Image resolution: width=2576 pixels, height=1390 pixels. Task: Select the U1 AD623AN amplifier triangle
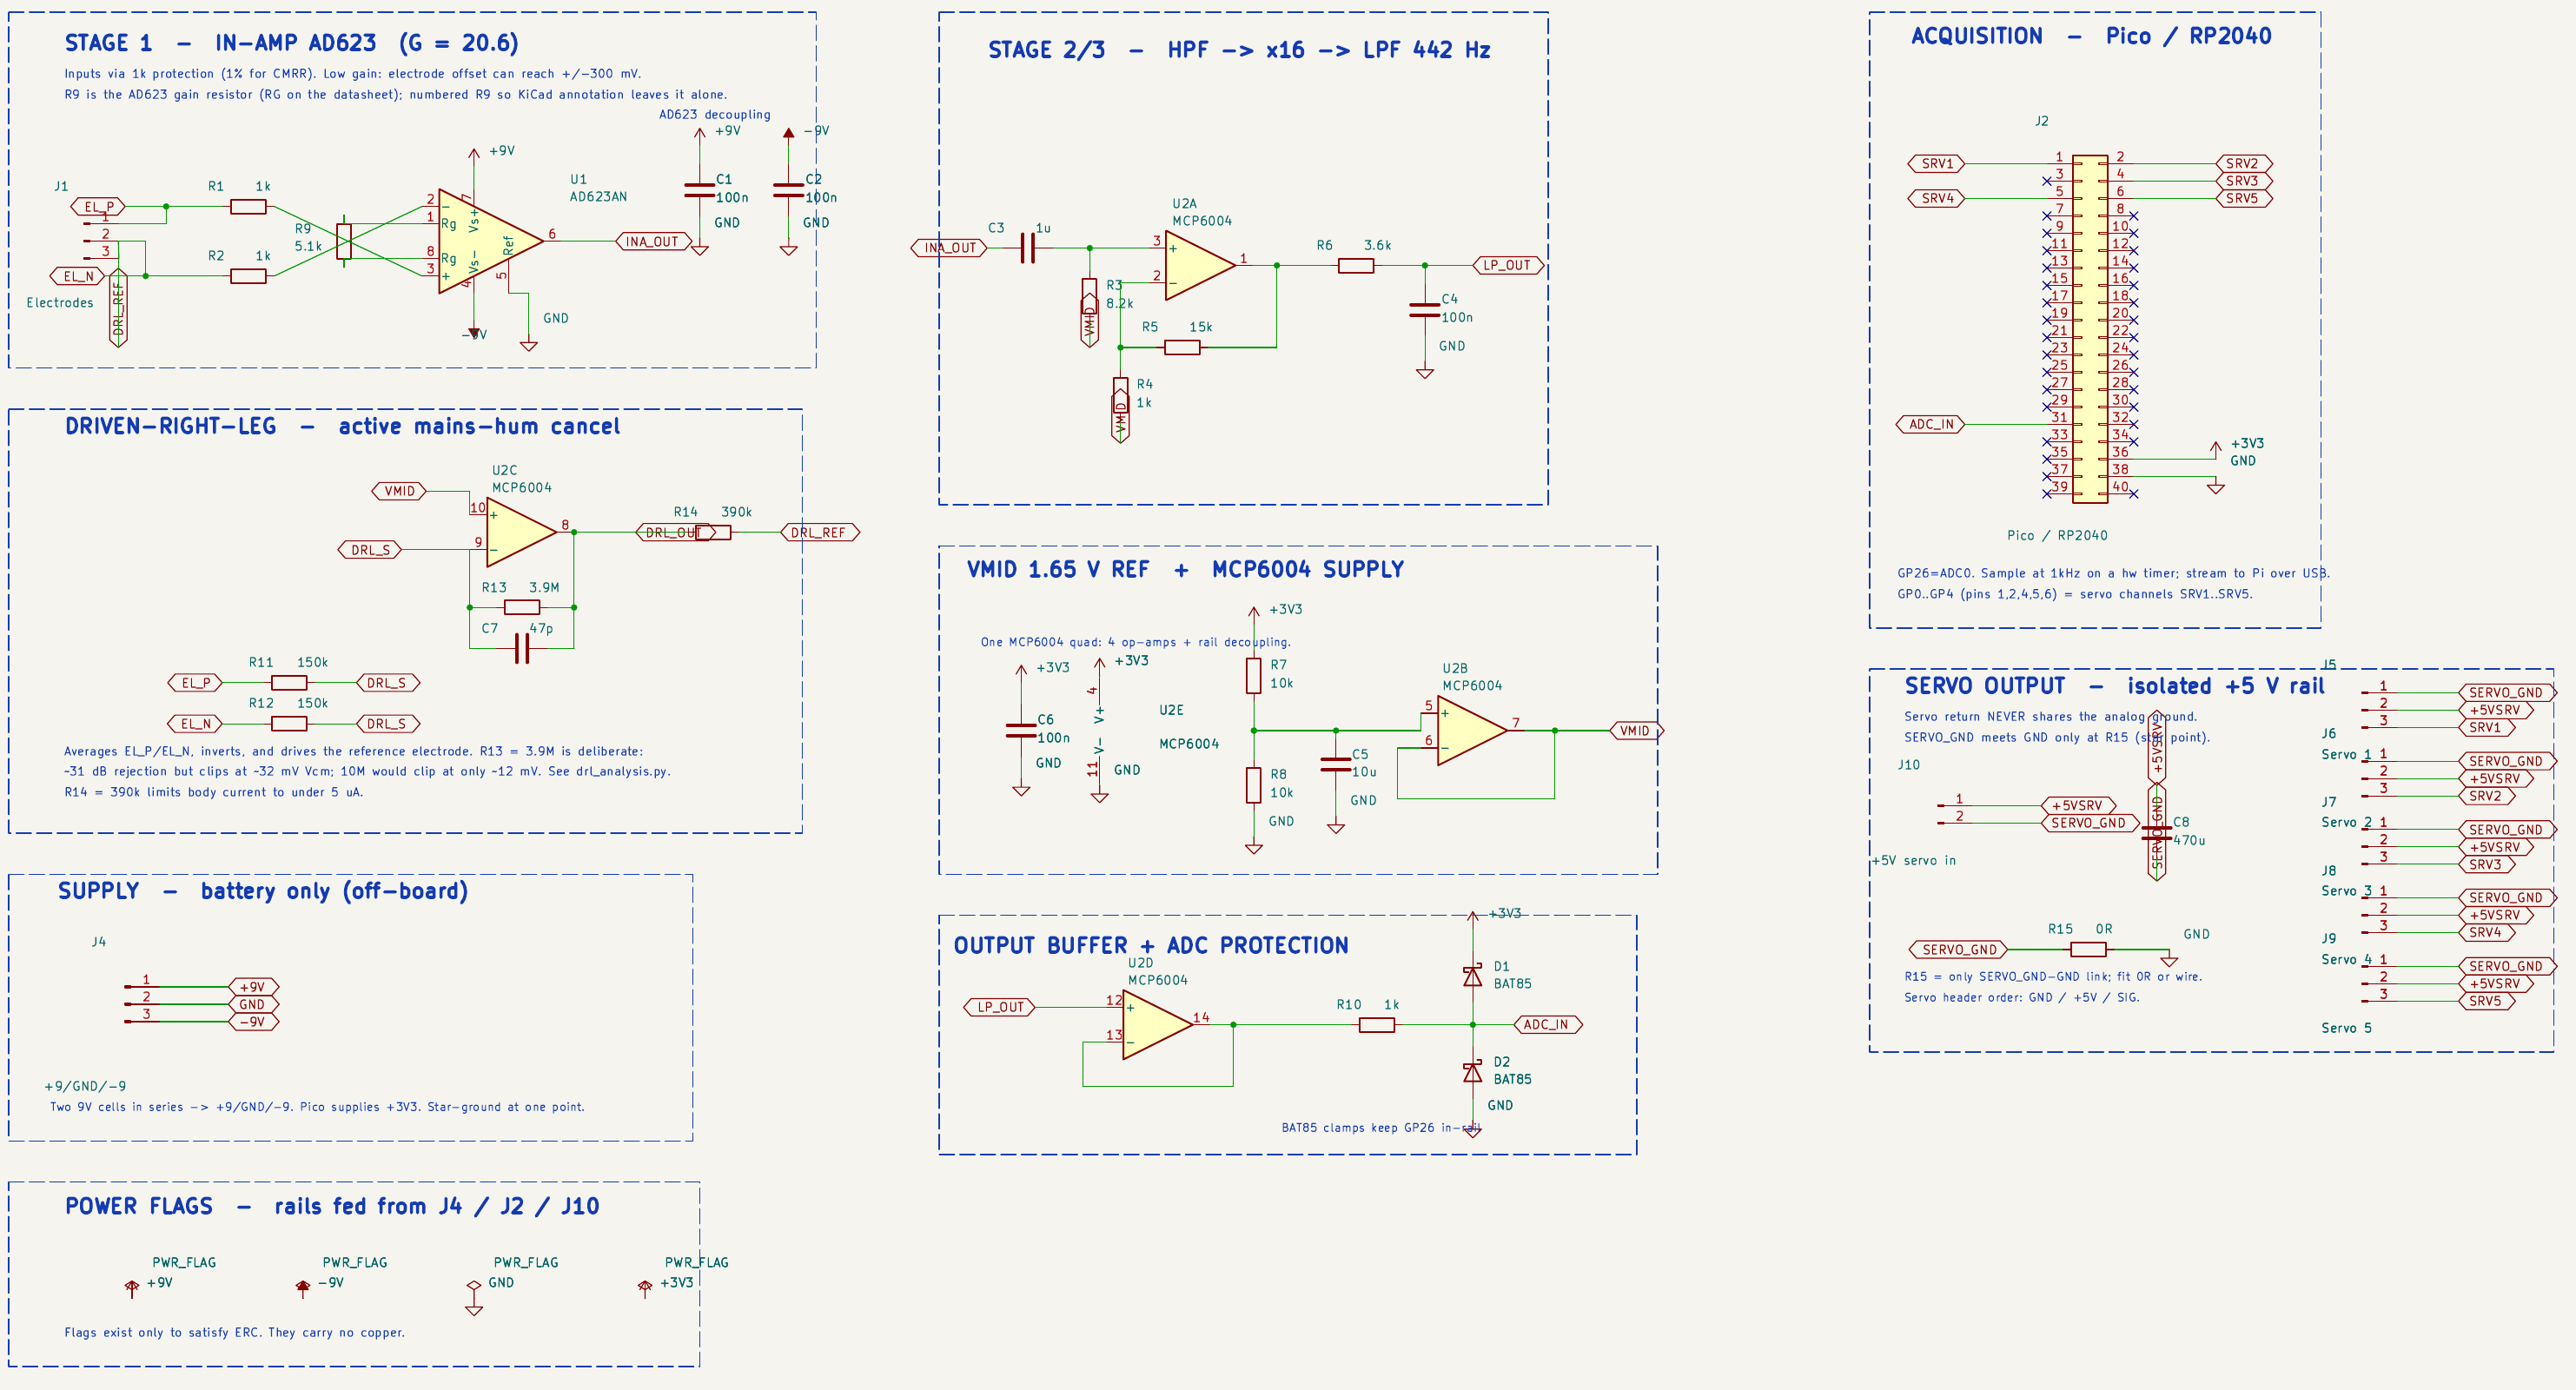coord(490,241)
